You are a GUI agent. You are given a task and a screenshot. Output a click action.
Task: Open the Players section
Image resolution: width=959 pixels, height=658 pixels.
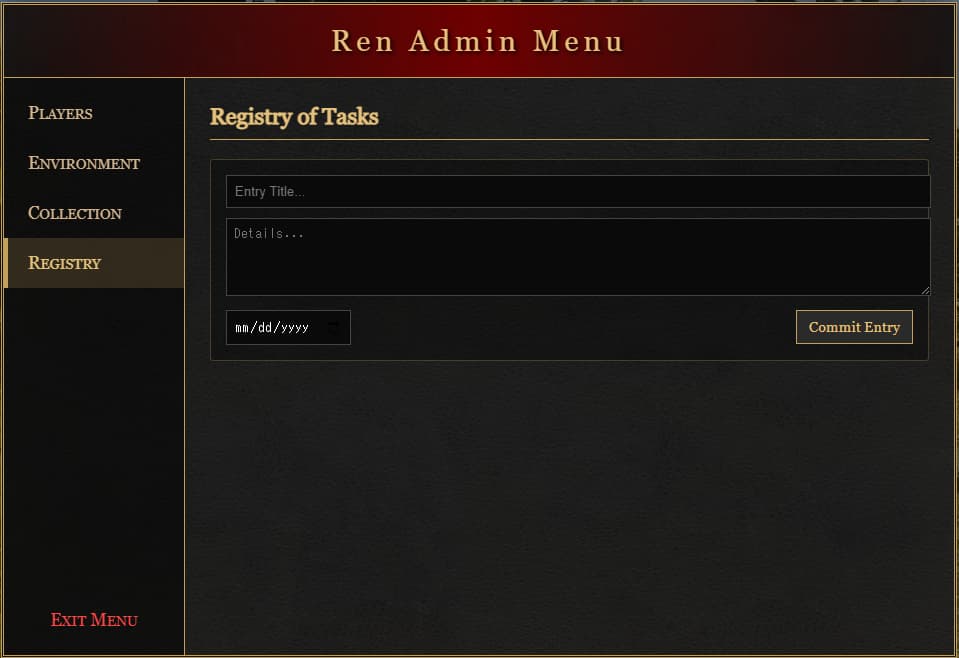61,113
